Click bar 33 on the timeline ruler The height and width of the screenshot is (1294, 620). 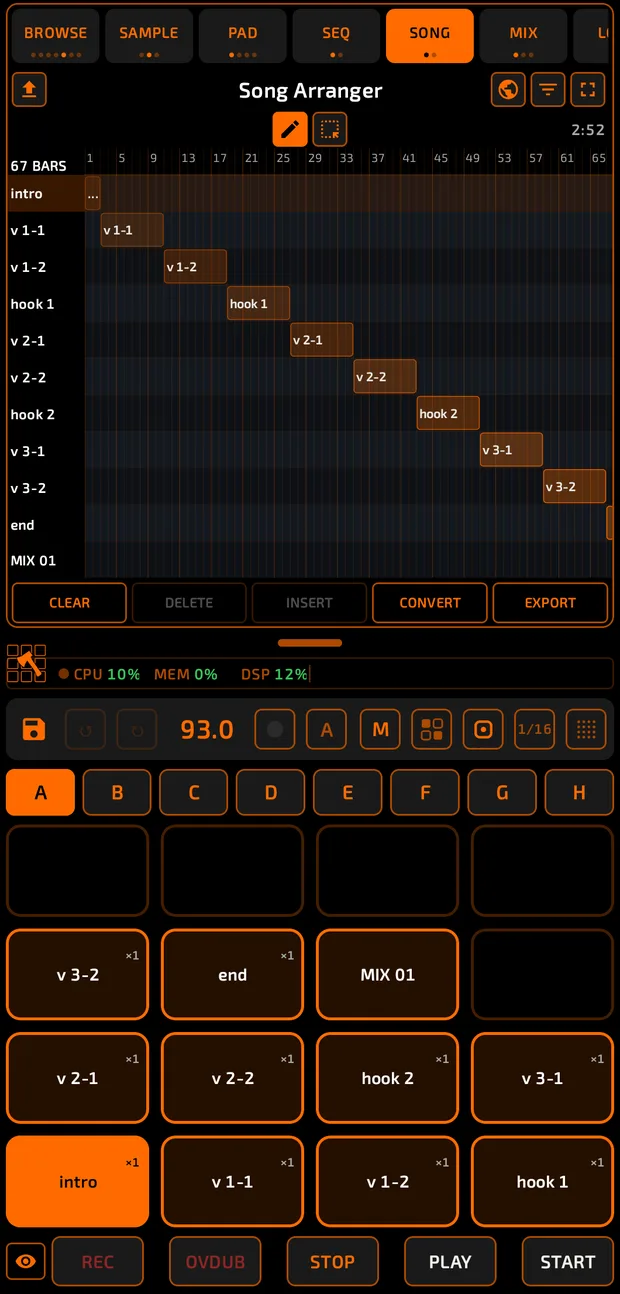[x=346, y=158]
